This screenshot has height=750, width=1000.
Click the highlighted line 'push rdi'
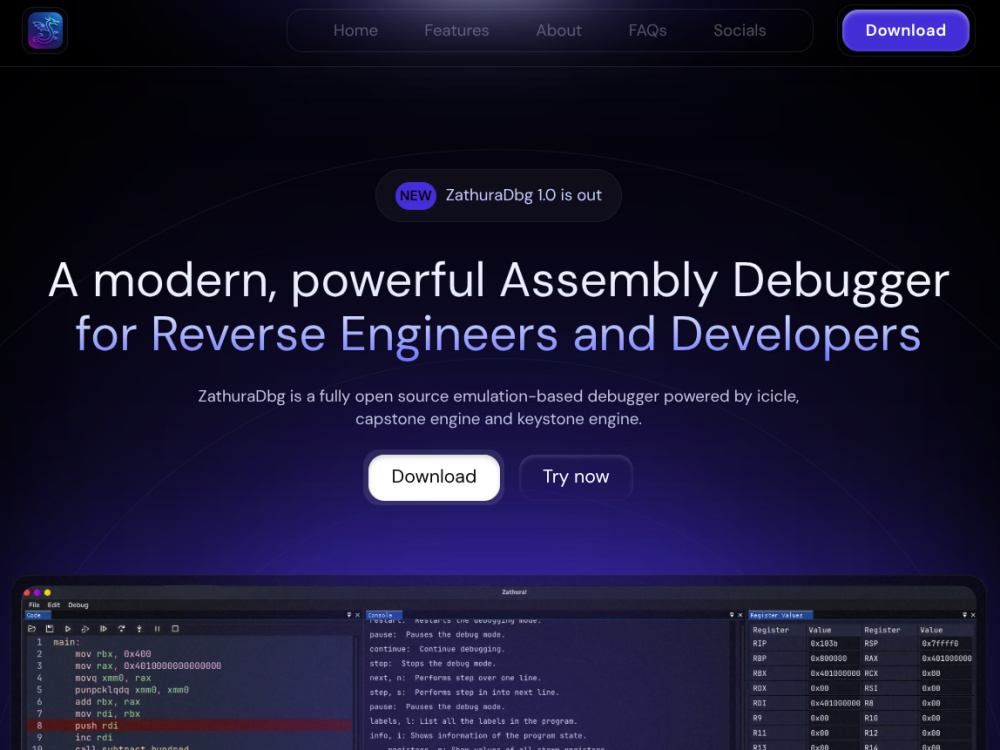coord(189,726)
